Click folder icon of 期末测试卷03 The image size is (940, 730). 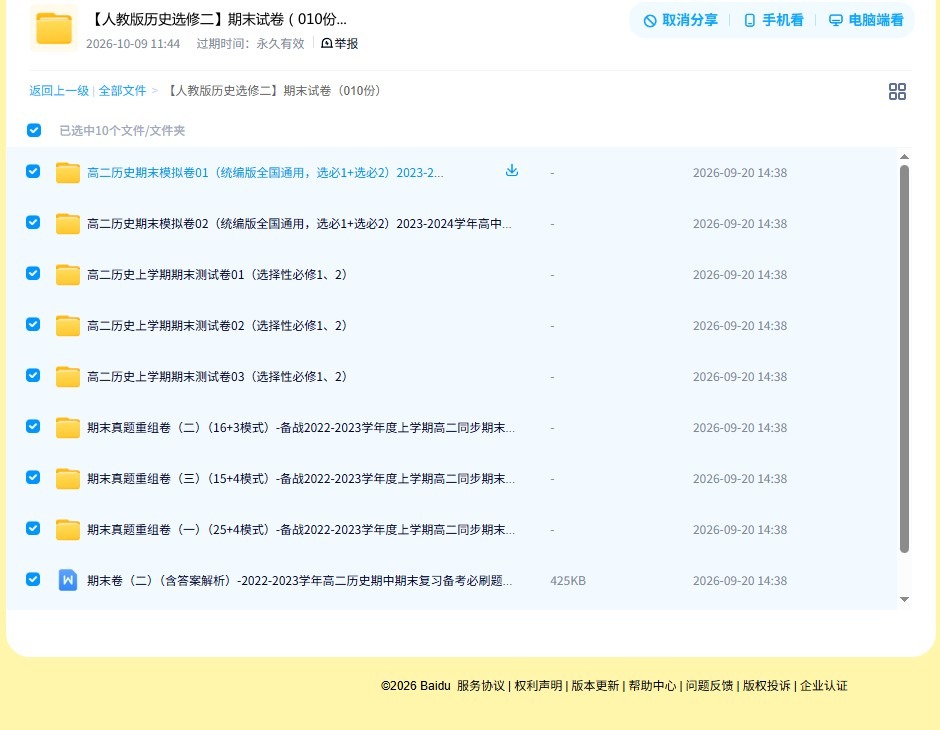[x=68, y=376]
